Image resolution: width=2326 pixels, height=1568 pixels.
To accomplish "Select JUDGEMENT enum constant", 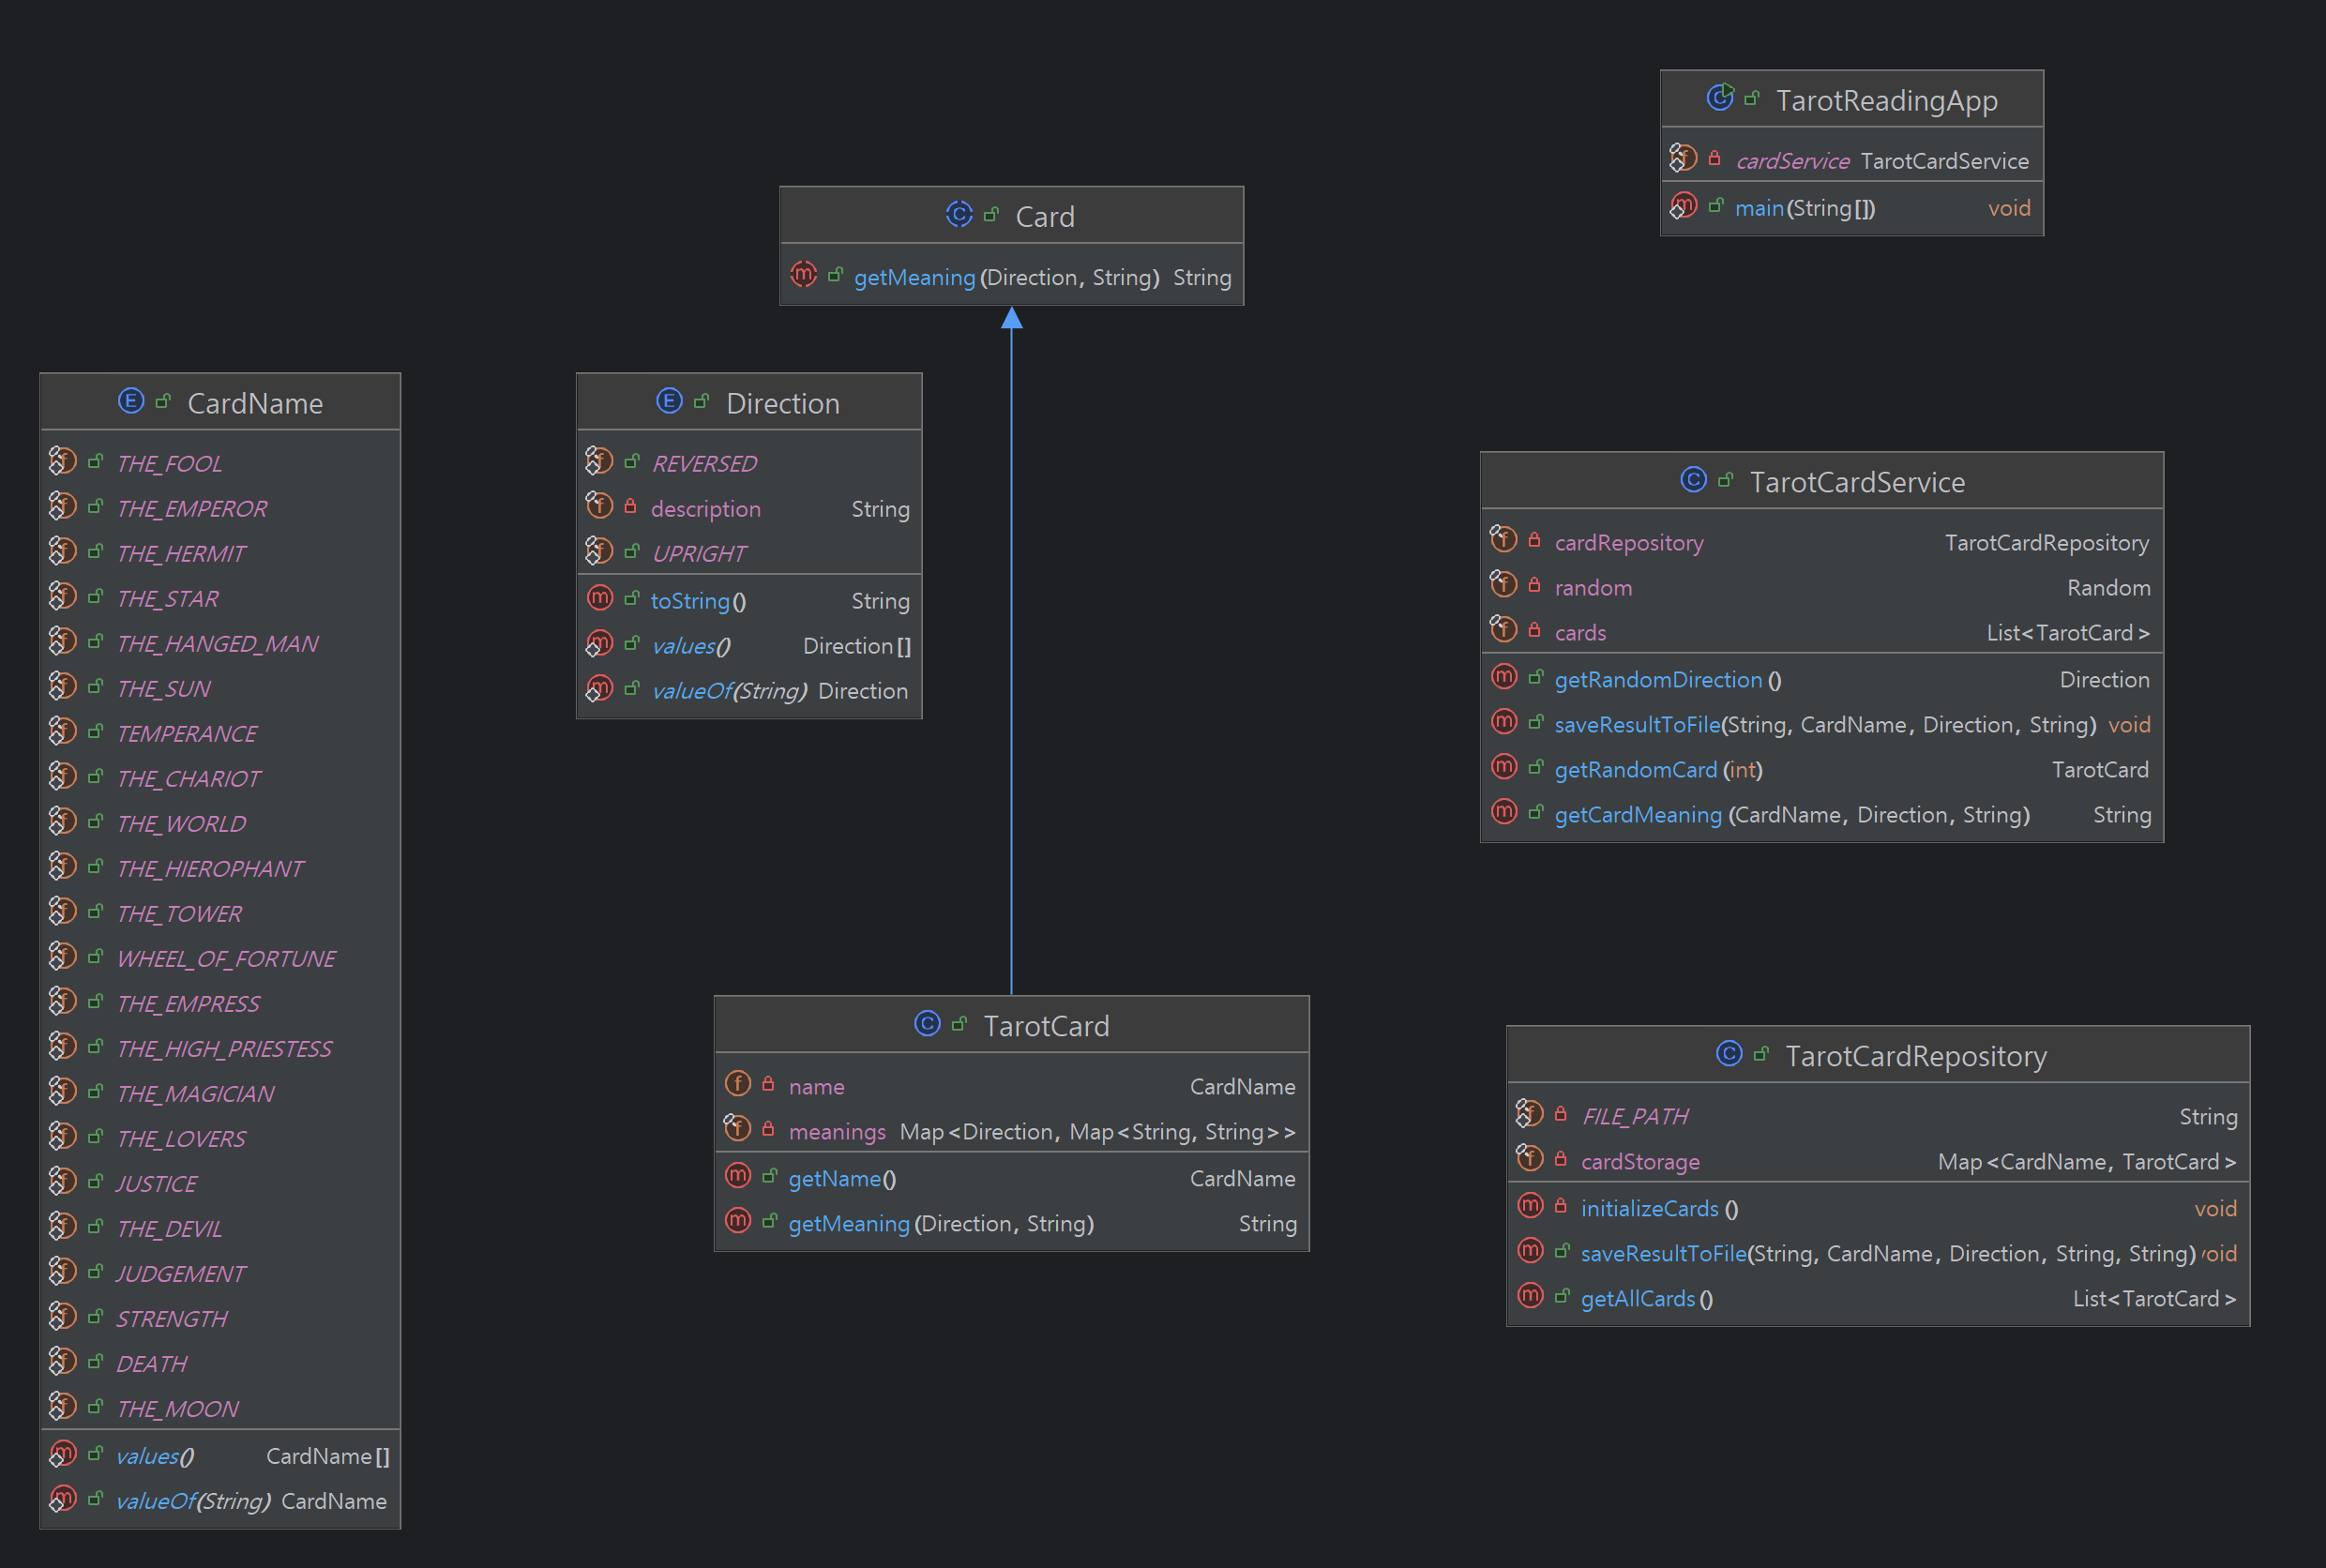I will coord(180,1274).
